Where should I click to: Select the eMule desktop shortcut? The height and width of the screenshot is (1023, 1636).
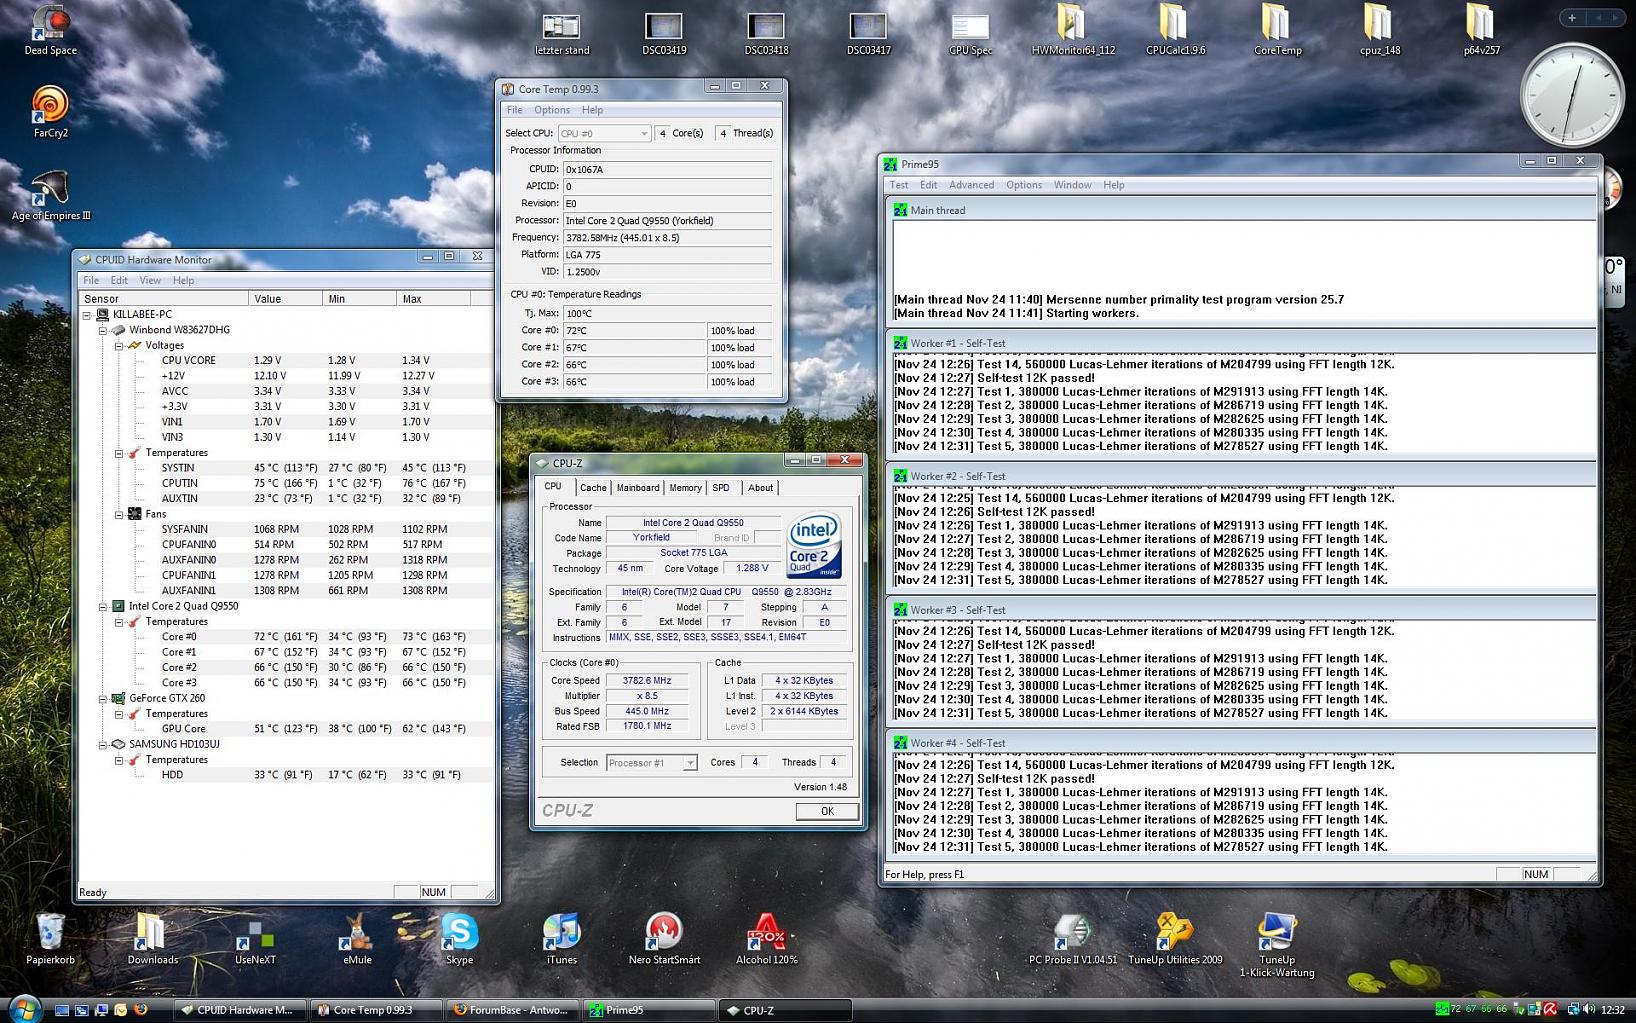[357, 939]
